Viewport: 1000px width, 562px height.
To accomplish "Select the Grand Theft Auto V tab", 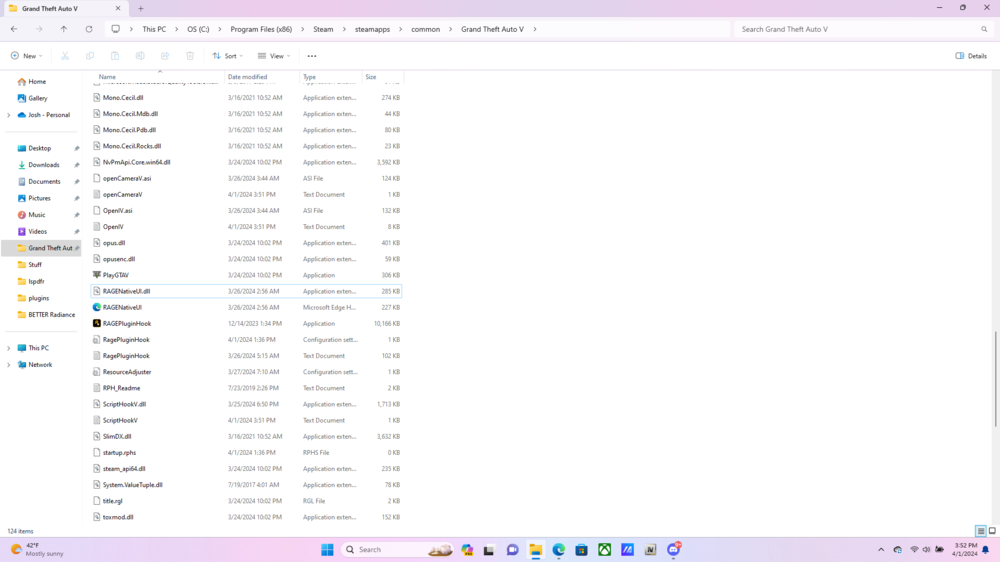I will (64, 9).
